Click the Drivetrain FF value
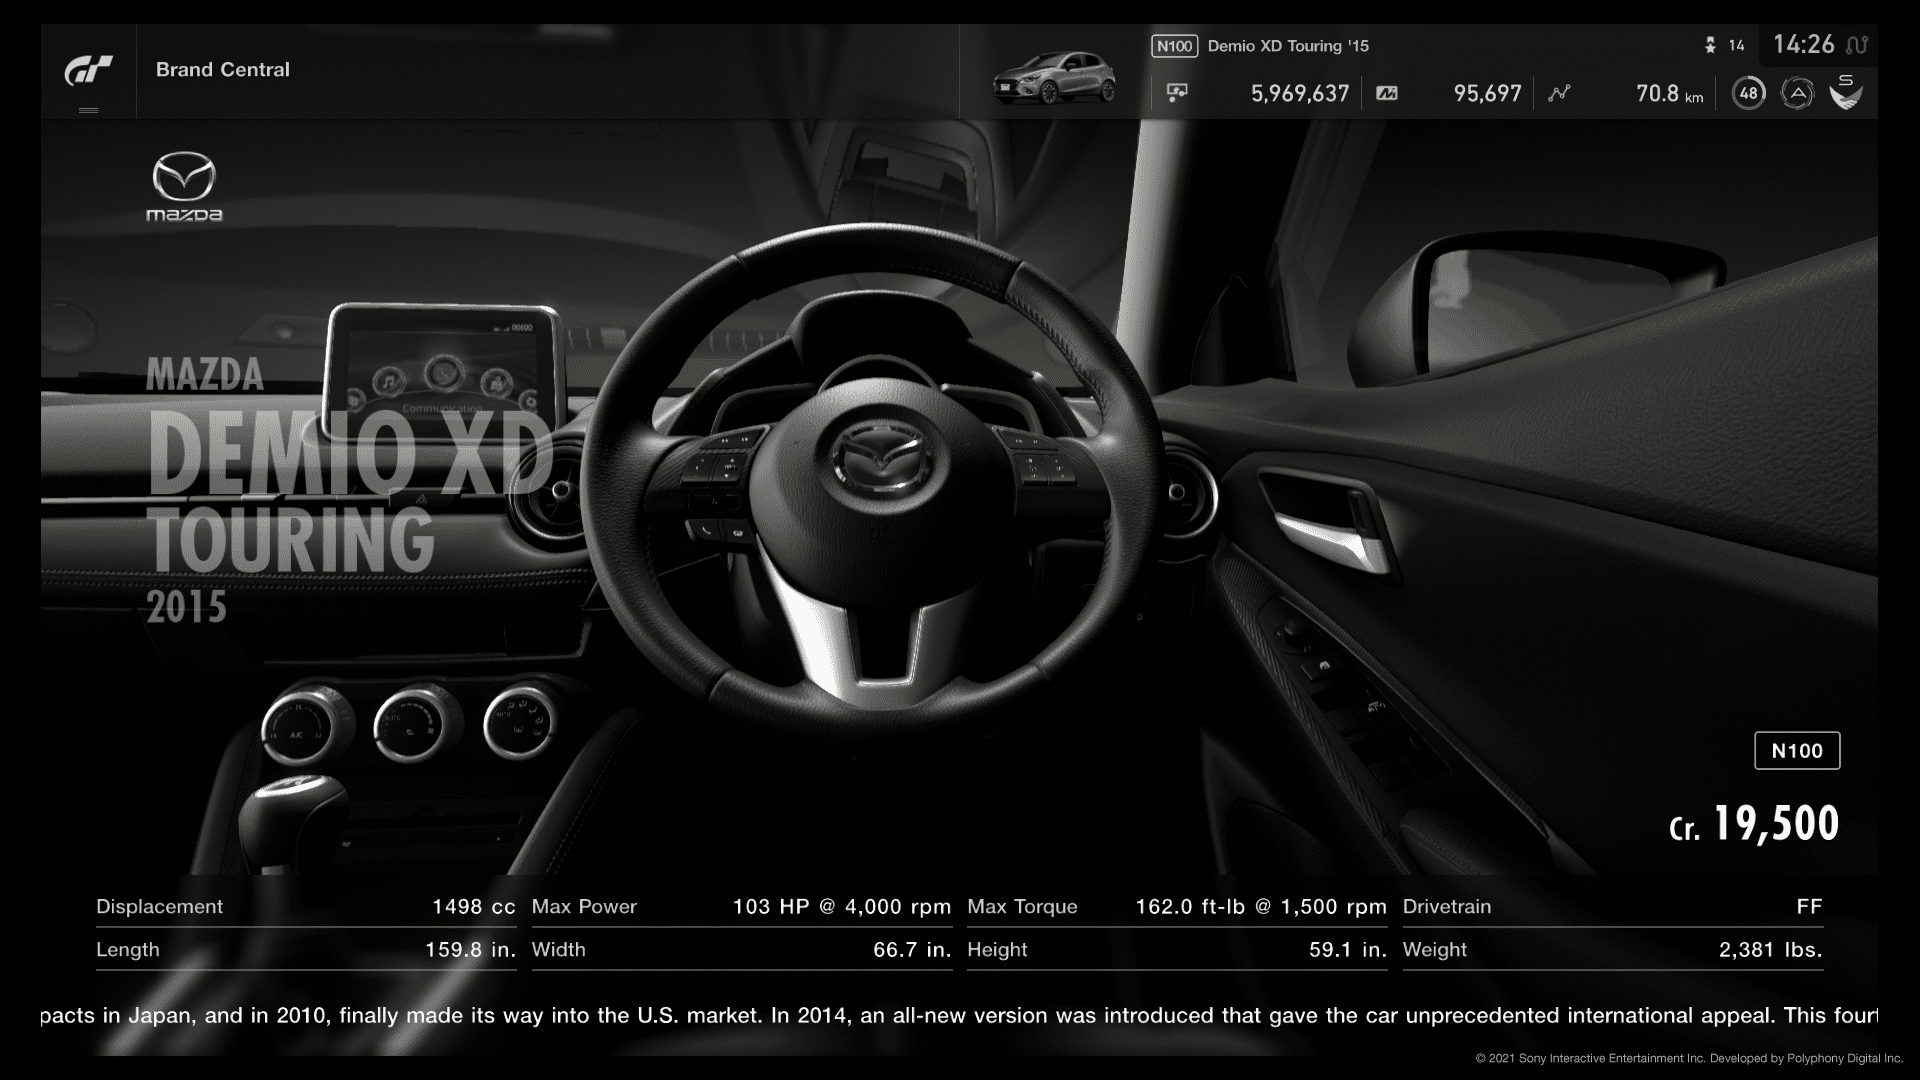The width and height of the screenshot is (1920, 1080). click(x=1809, y=907)
